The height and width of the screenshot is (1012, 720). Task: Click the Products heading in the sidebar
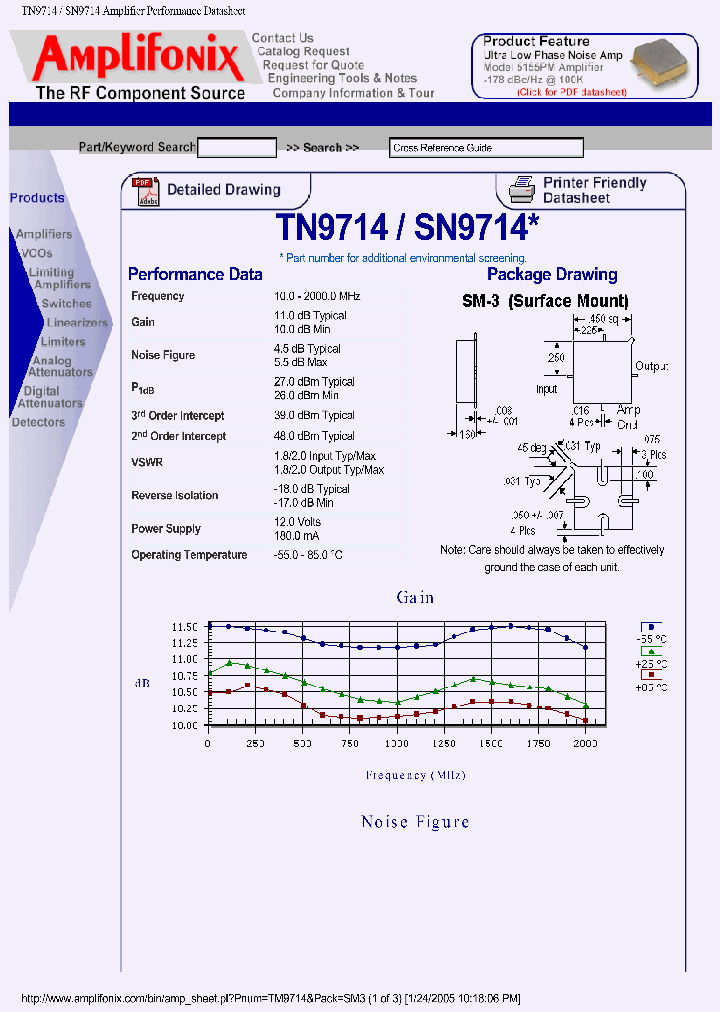pos(37,198)
